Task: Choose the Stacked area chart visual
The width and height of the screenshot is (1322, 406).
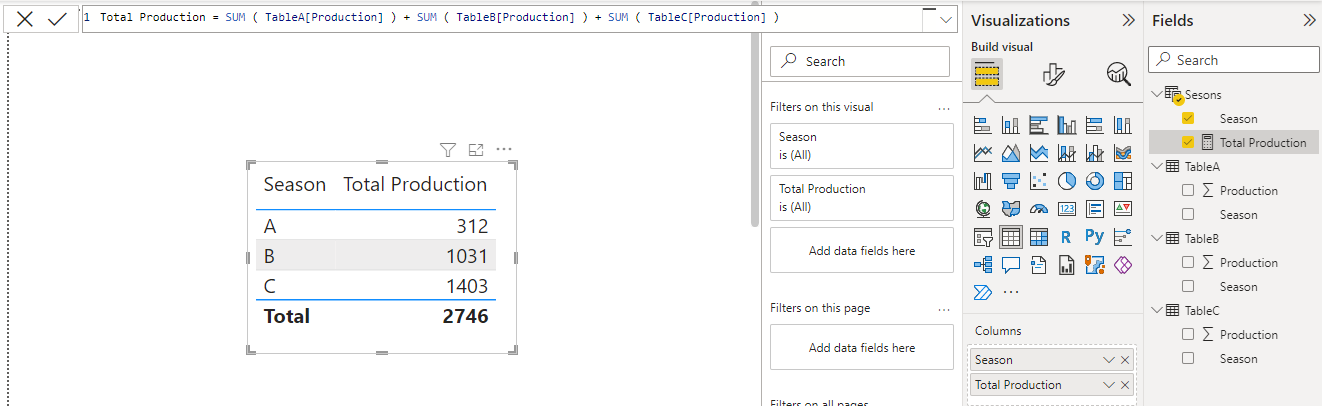Action: point(1039,153)
